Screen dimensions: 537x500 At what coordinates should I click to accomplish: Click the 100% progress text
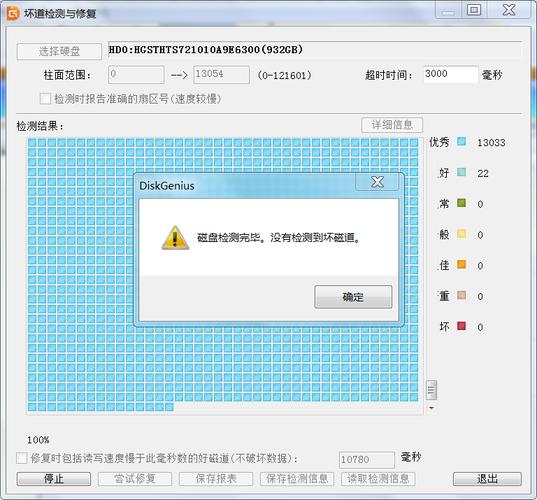38,440
